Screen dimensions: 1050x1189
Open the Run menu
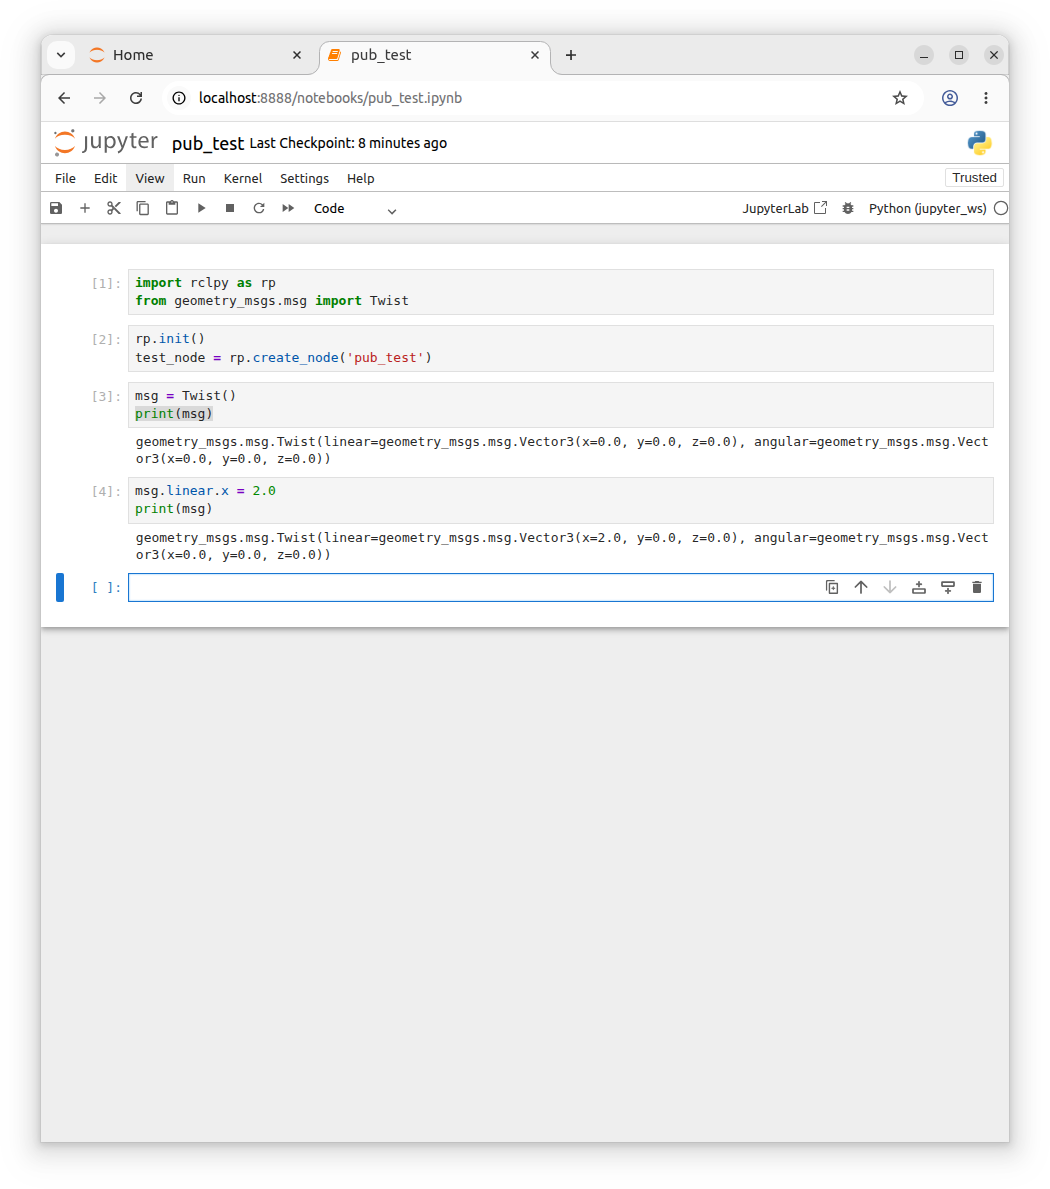[194, 178]
